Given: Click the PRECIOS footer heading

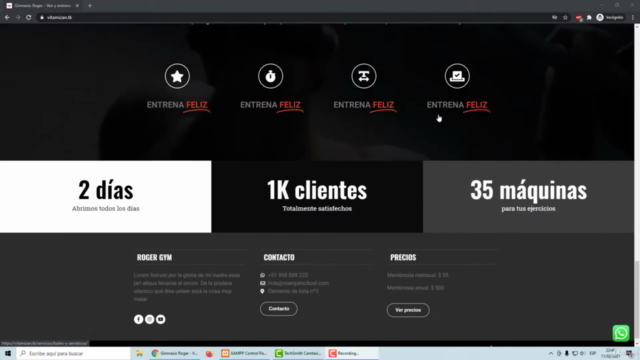Looking at the screenshot, I should click(x=403, y=257).
